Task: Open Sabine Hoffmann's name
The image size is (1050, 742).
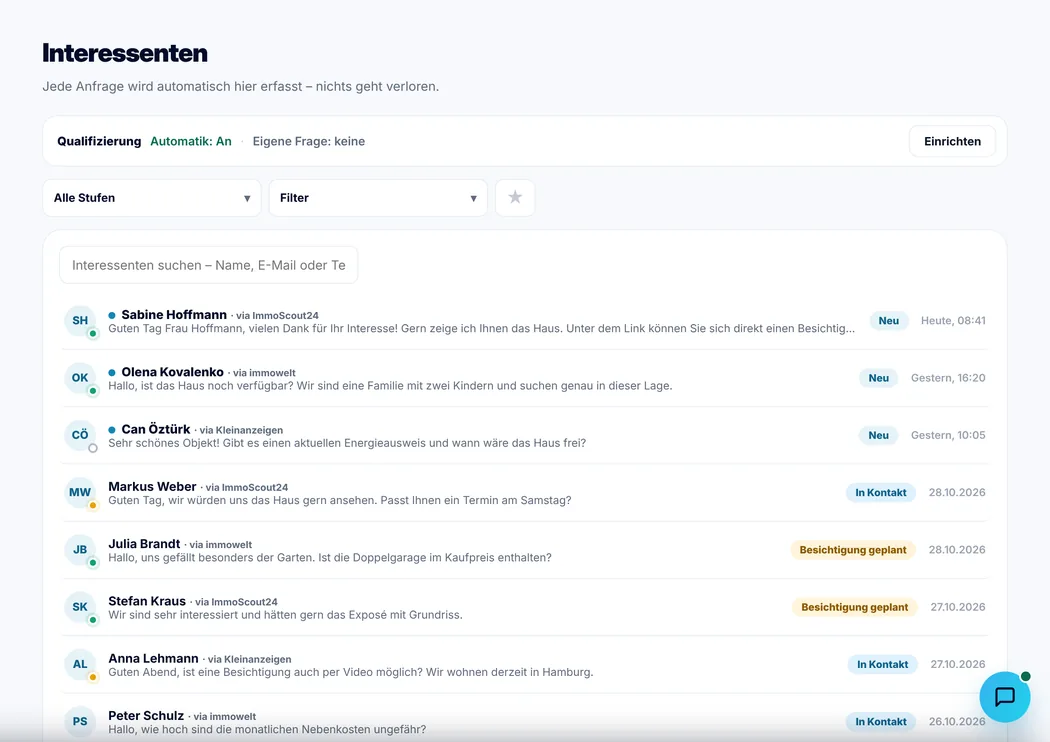Action: tap(174, 315)
